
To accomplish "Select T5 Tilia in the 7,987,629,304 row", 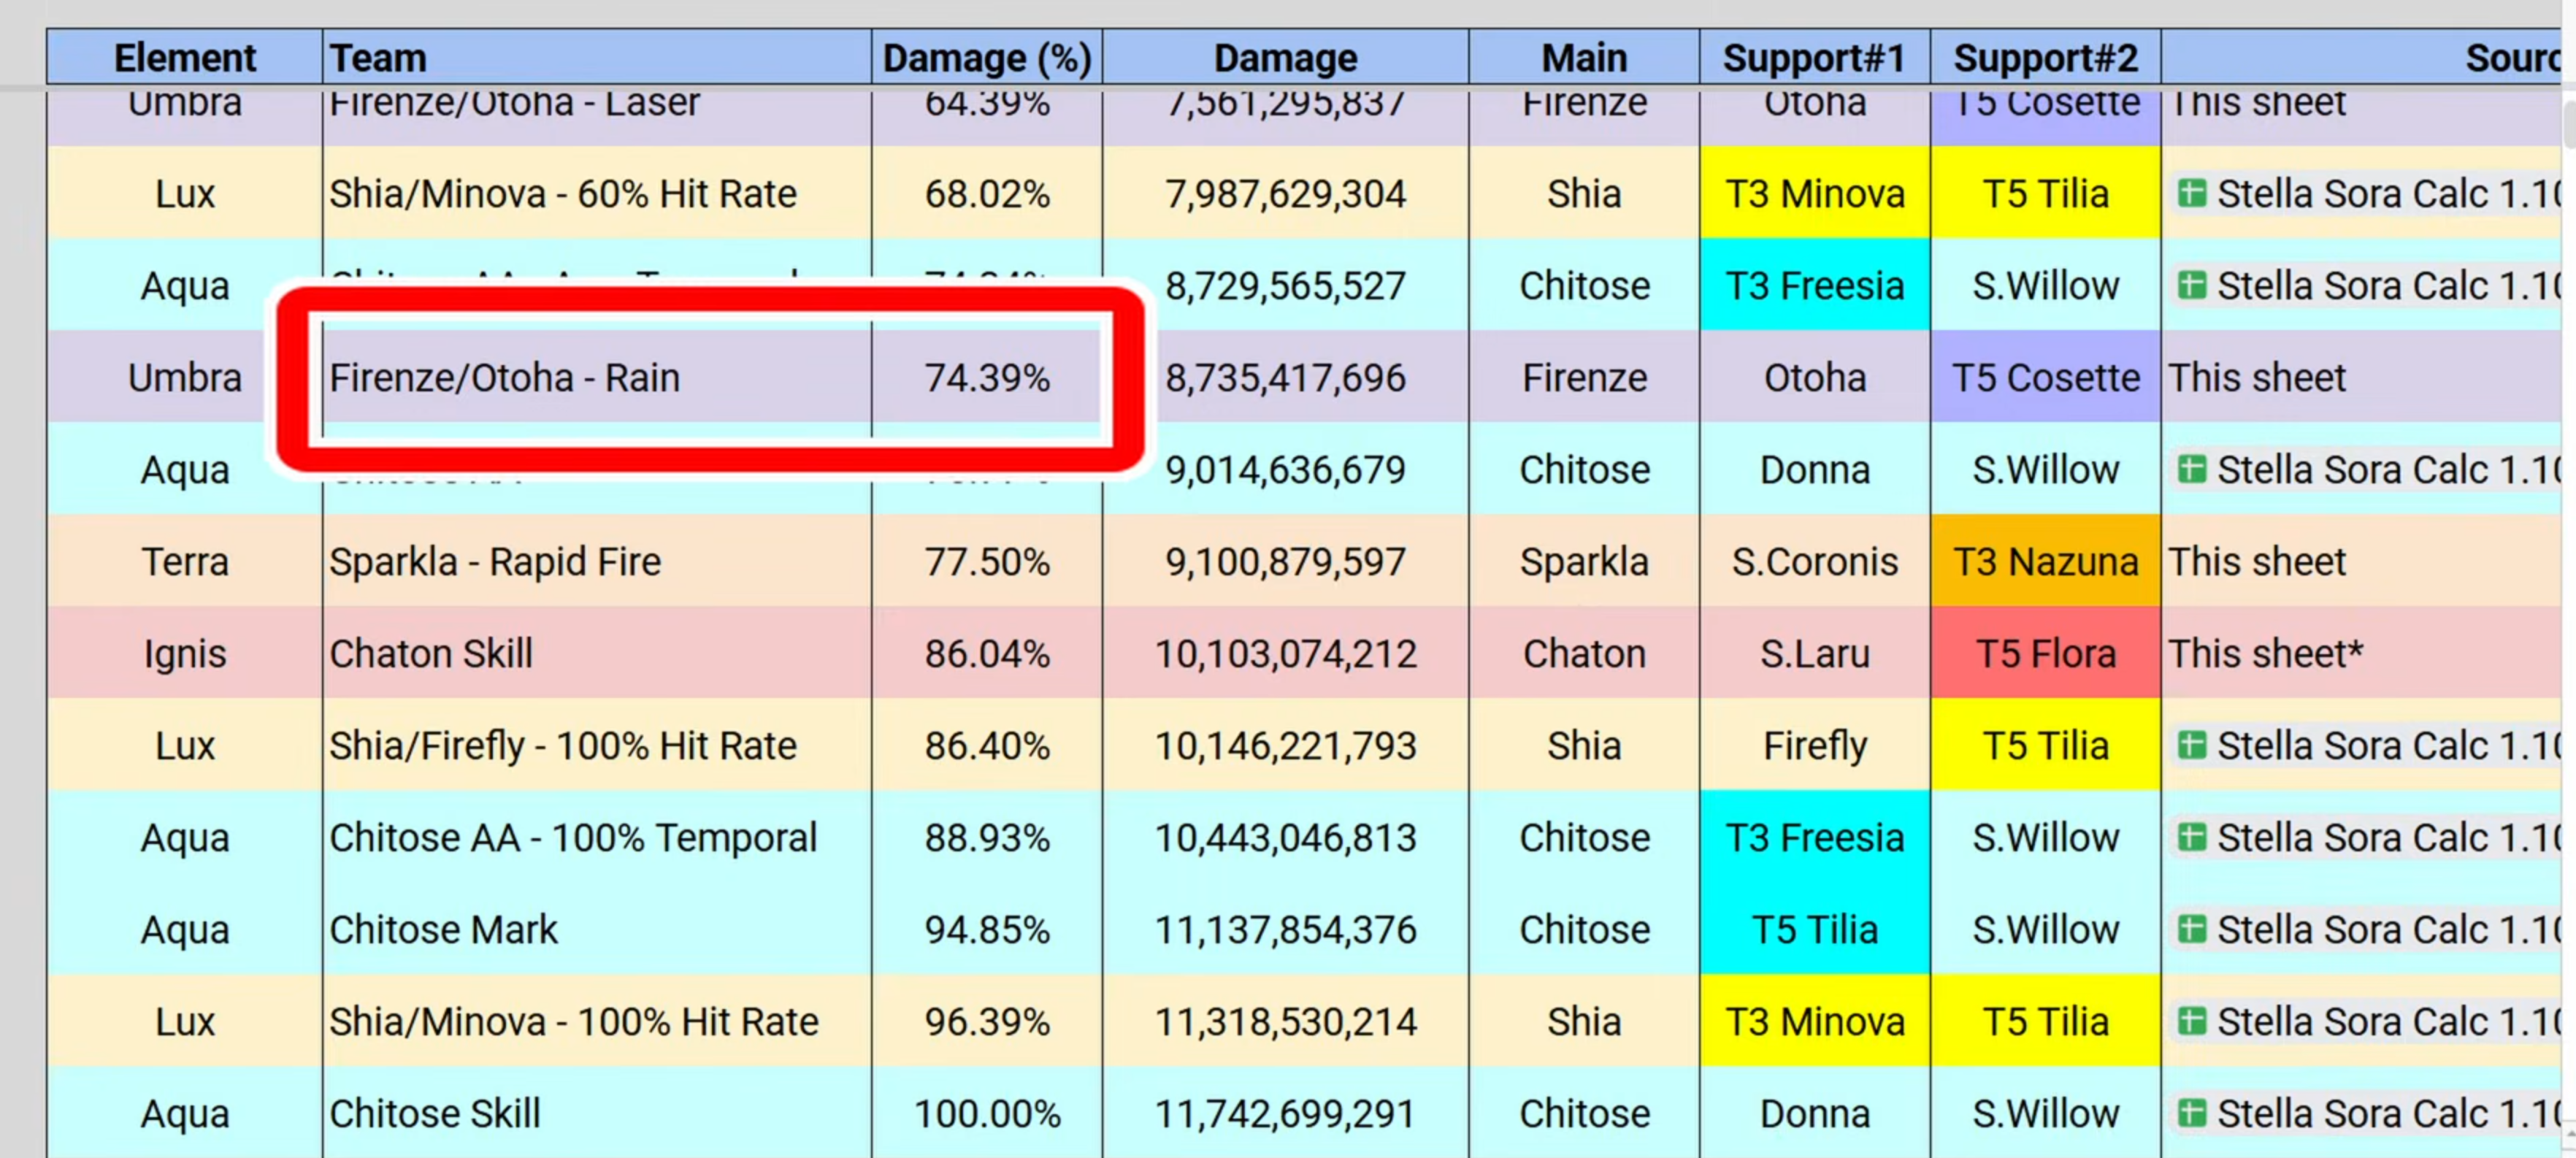I will (2046, 194).
